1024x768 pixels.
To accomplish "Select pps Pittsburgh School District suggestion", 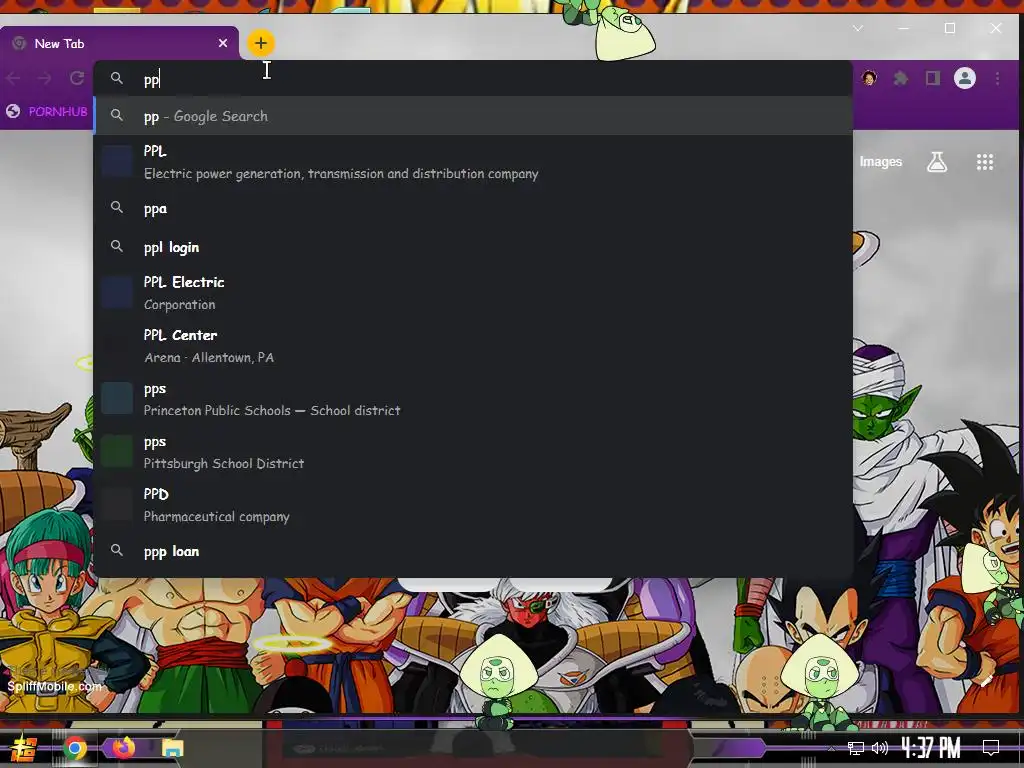I will (473, 452).
